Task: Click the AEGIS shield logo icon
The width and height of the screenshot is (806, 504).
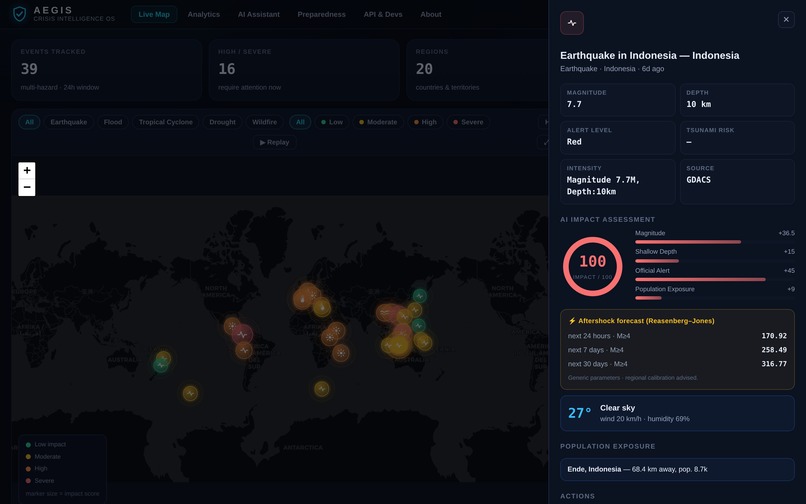Action: 20,14
